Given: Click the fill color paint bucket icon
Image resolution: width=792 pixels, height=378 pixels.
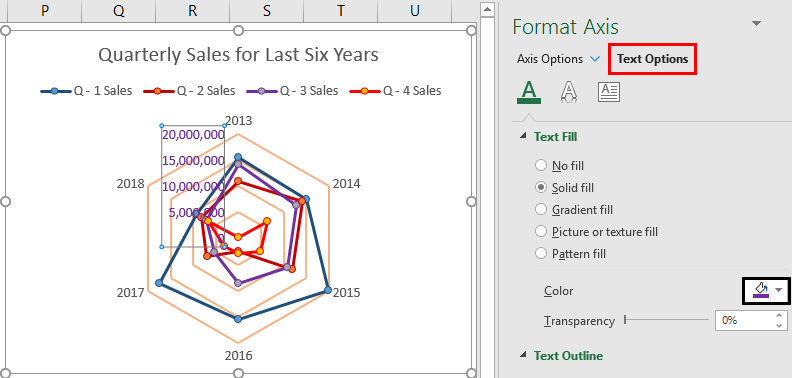Looking at the screenshot, I should coord(761,291).
